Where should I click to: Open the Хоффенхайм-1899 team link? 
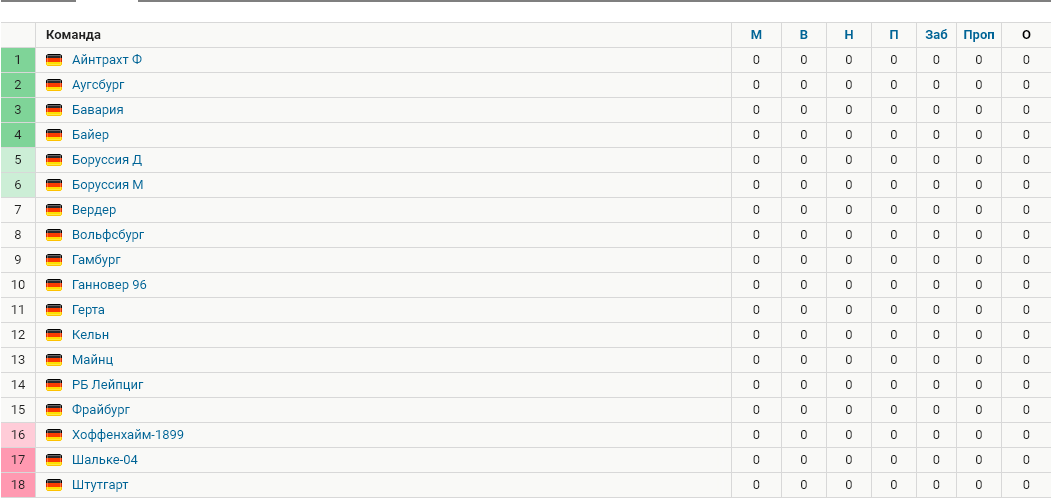127,435
